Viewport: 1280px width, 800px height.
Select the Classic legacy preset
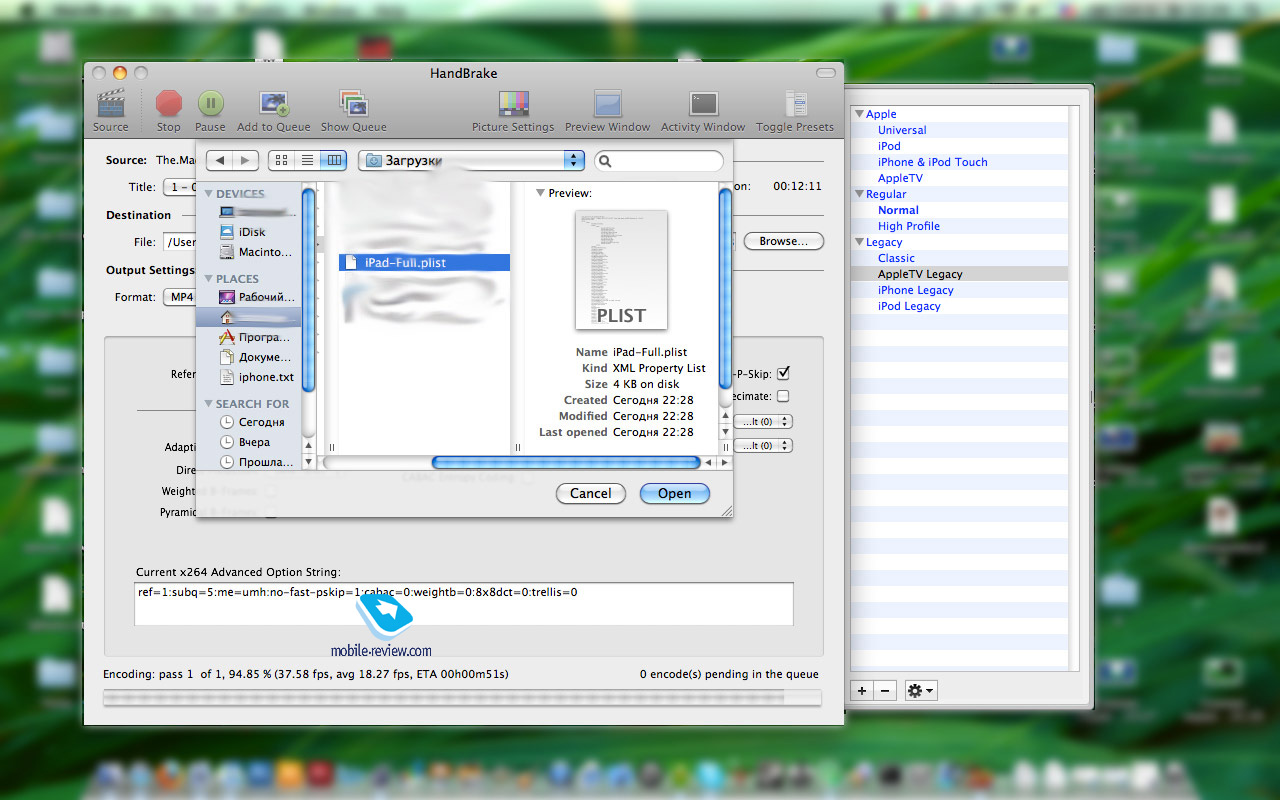pos(896,258)
